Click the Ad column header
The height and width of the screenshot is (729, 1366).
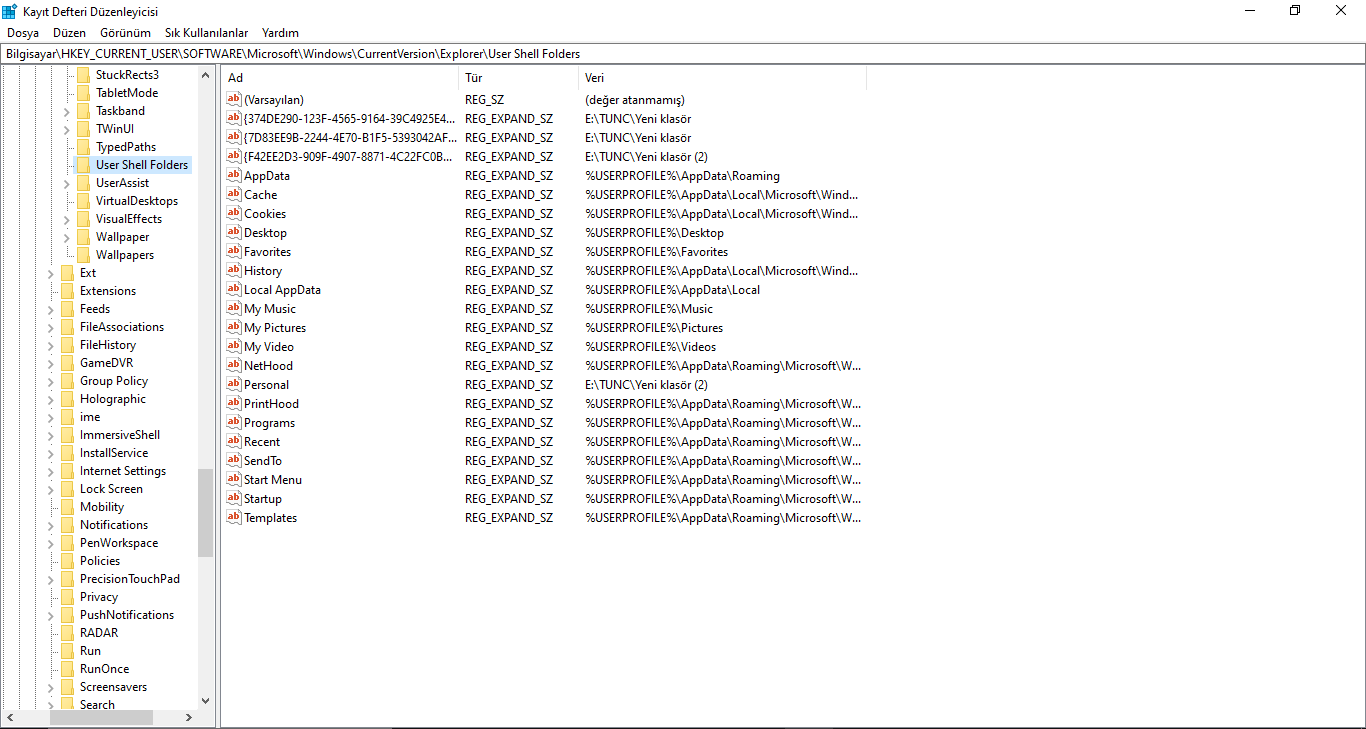340,78
